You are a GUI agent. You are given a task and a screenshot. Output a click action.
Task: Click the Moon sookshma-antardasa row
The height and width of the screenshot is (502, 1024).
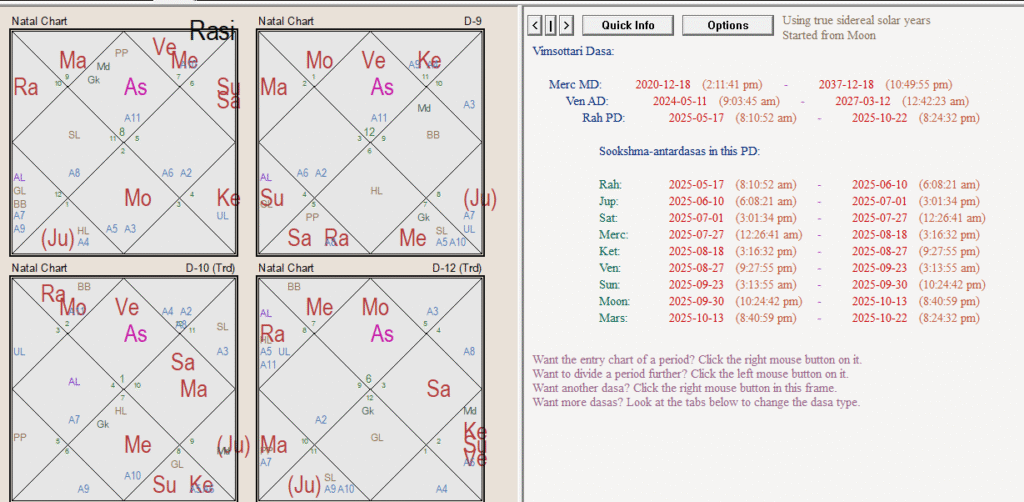pos(789,302)
